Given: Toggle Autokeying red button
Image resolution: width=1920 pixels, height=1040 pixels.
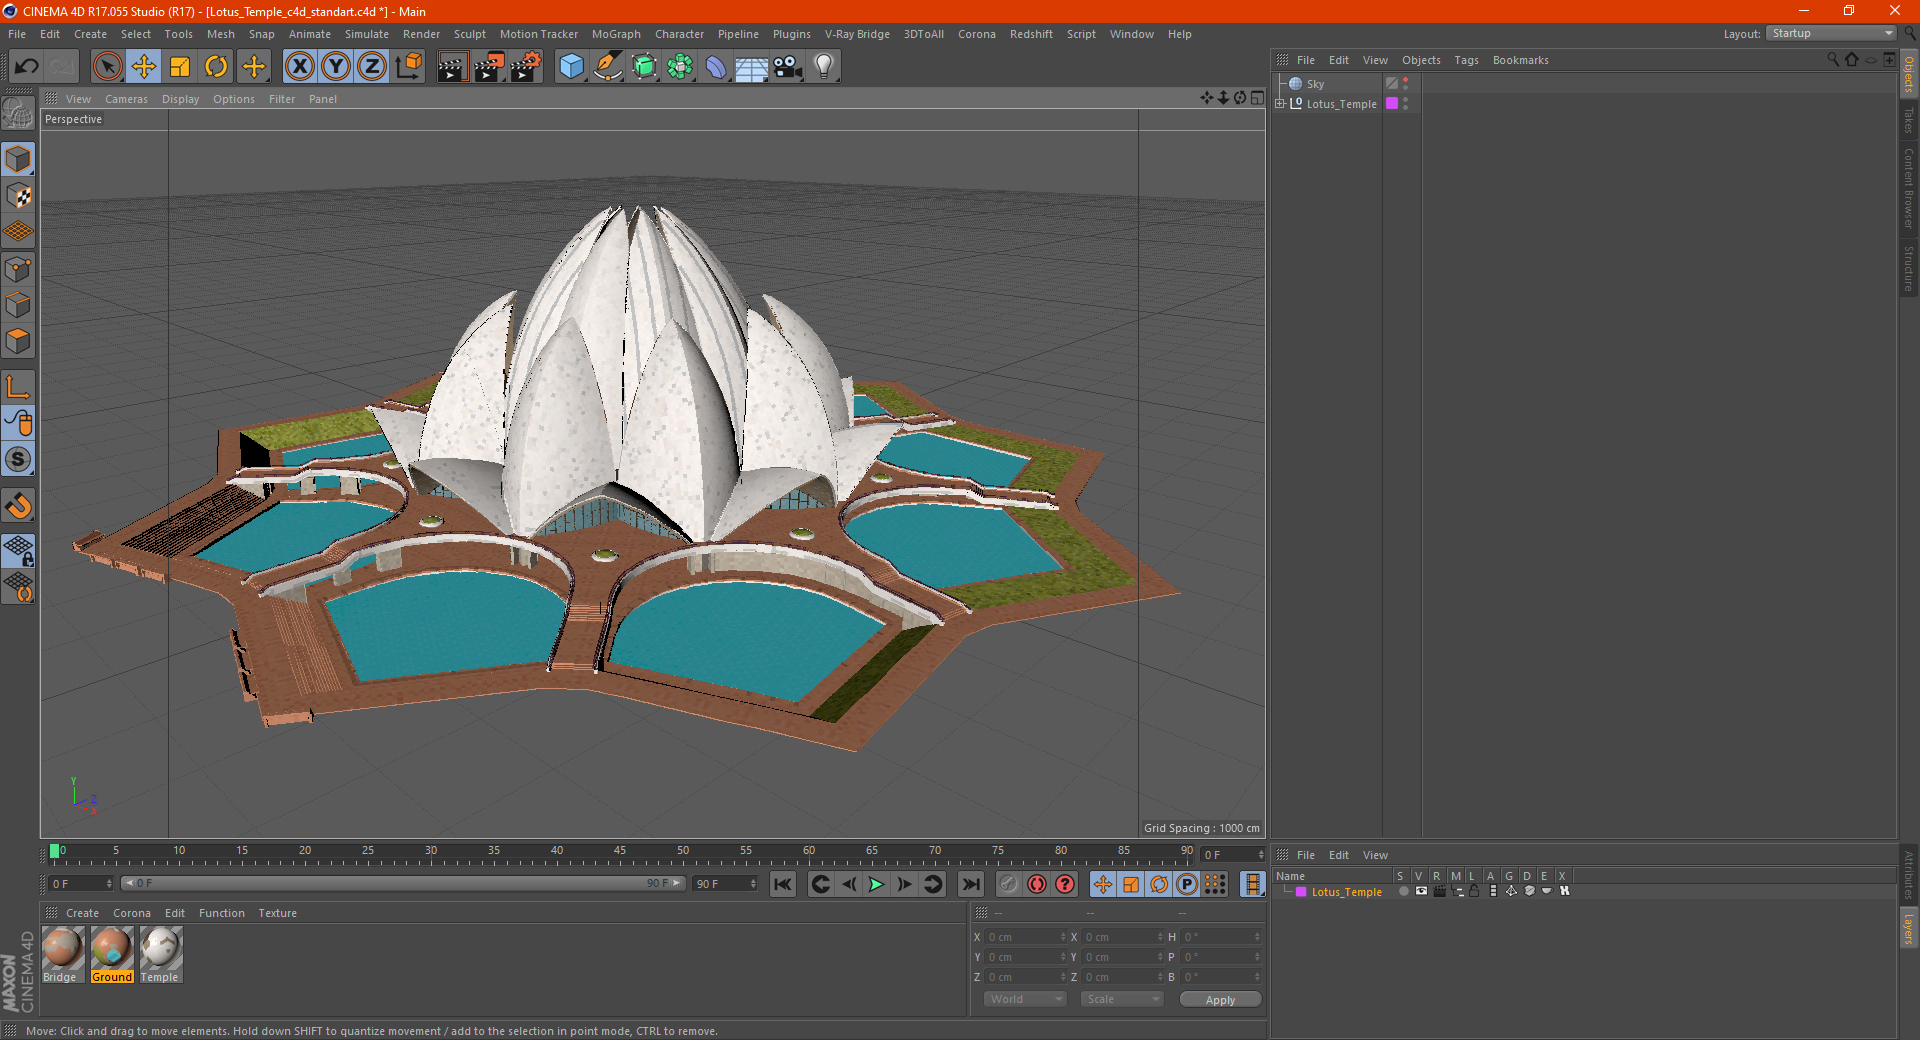Looking at the screenshot, I should 1036,884.
